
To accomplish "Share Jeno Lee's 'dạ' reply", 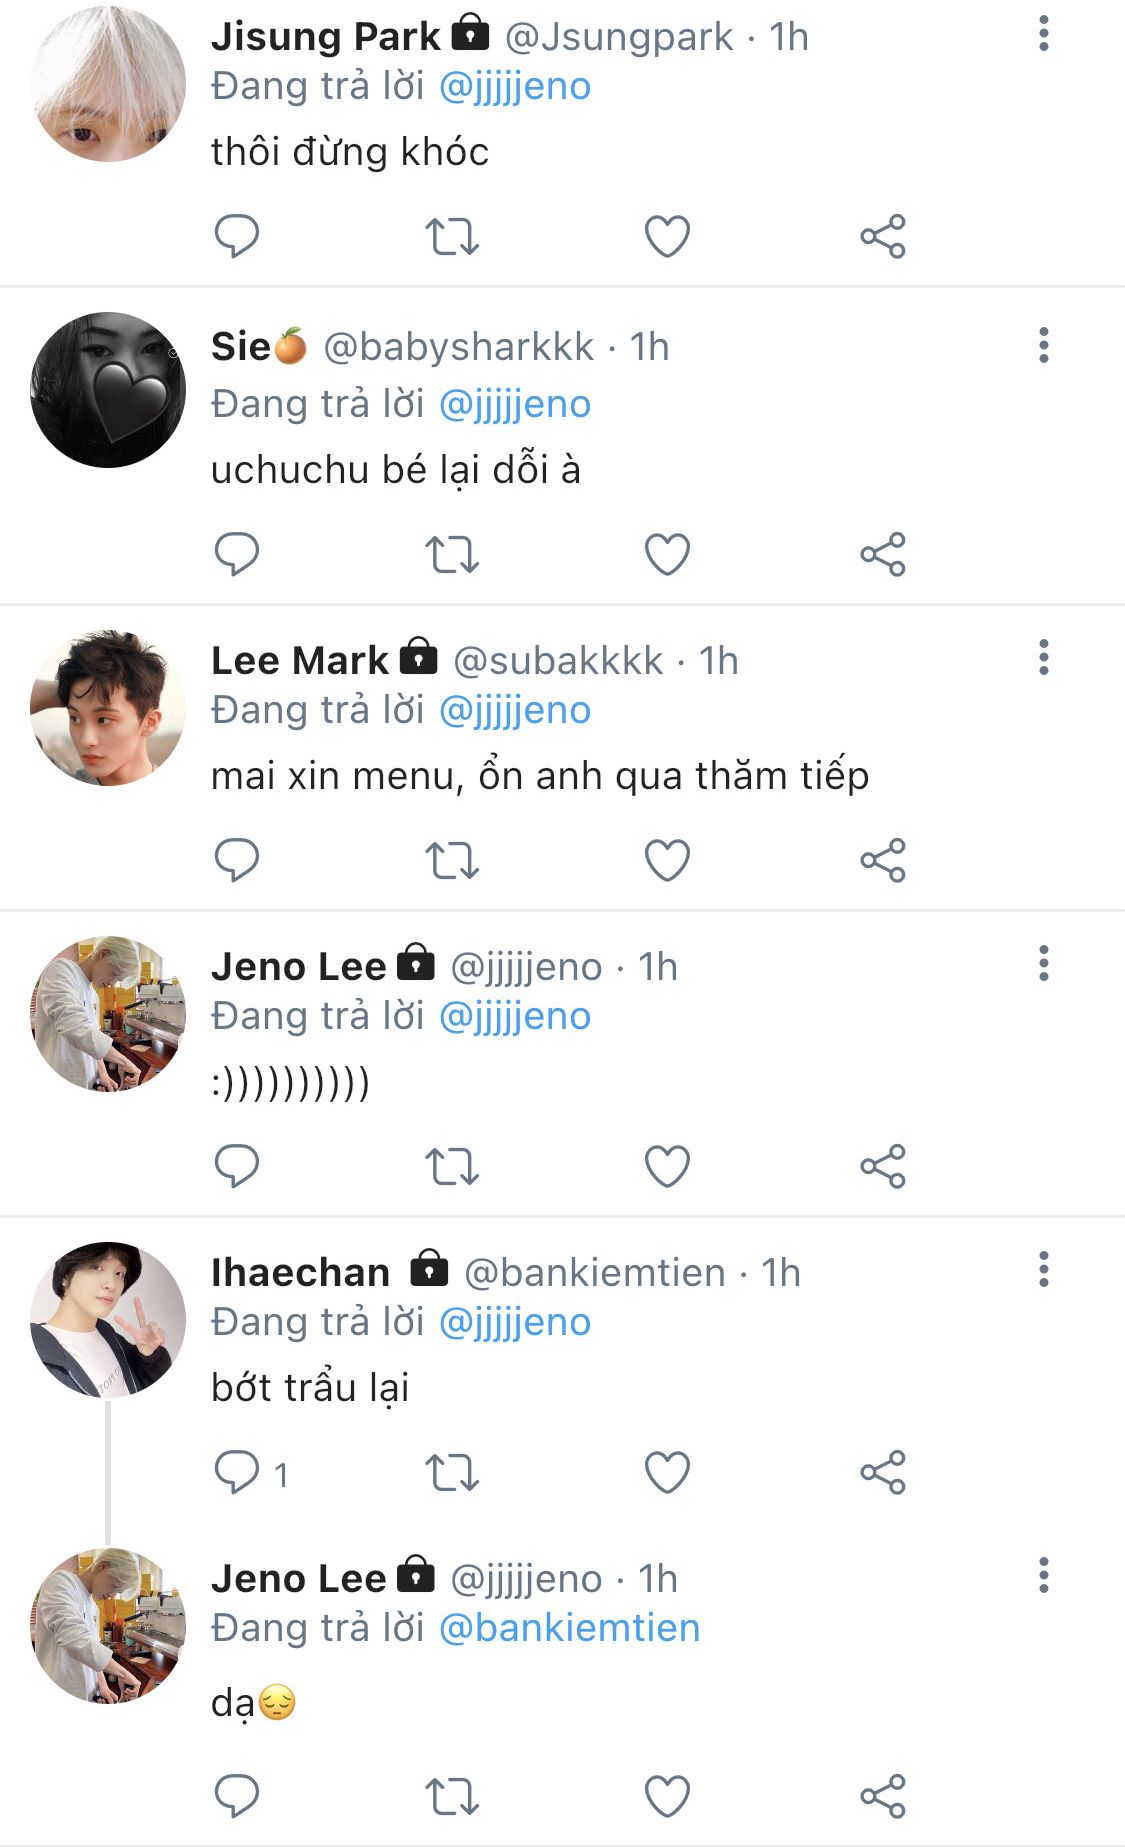I will tap(883, 1797).
